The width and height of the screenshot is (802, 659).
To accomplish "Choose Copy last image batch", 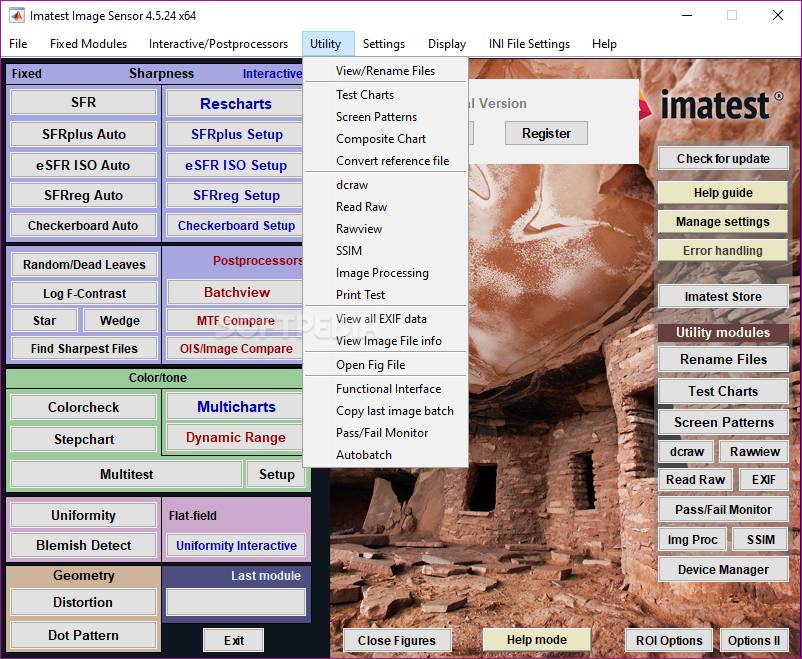I will 386,411.
